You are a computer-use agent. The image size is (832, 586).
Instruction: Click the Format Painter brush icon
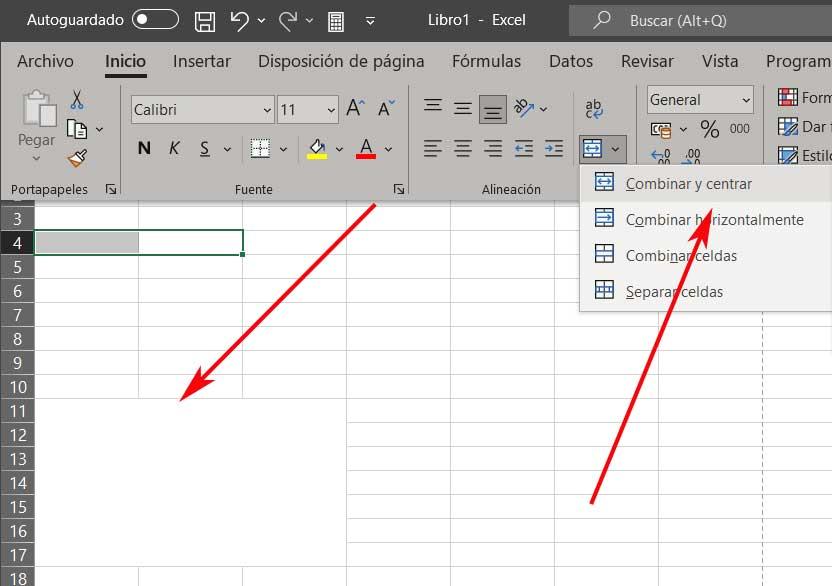point(77,158)
